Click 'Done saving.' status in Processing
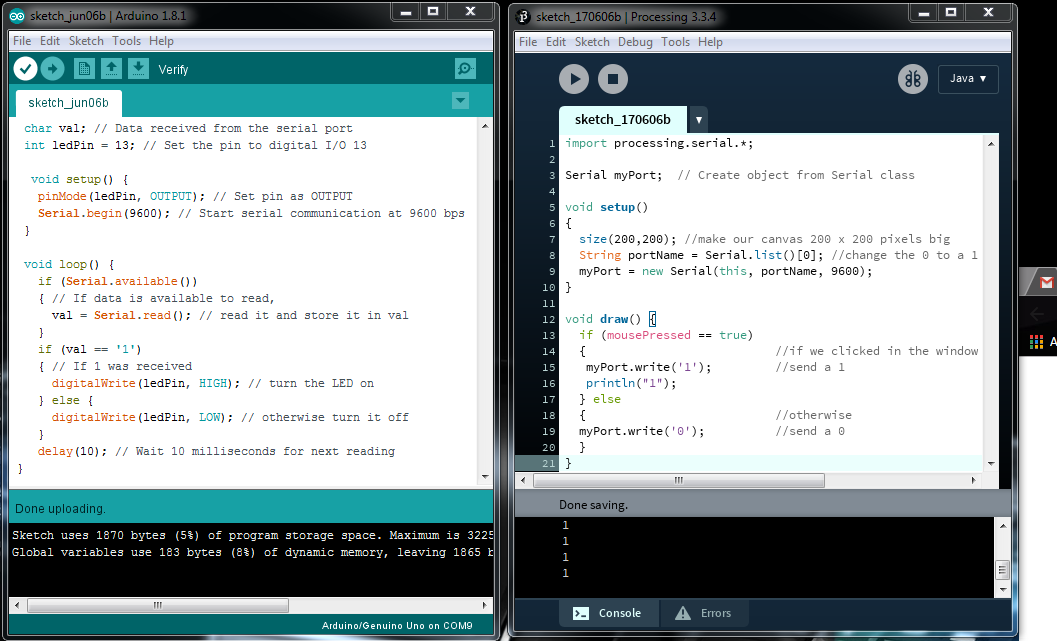The height and width of the screenshot is (641, 1057). click(593, 505)
